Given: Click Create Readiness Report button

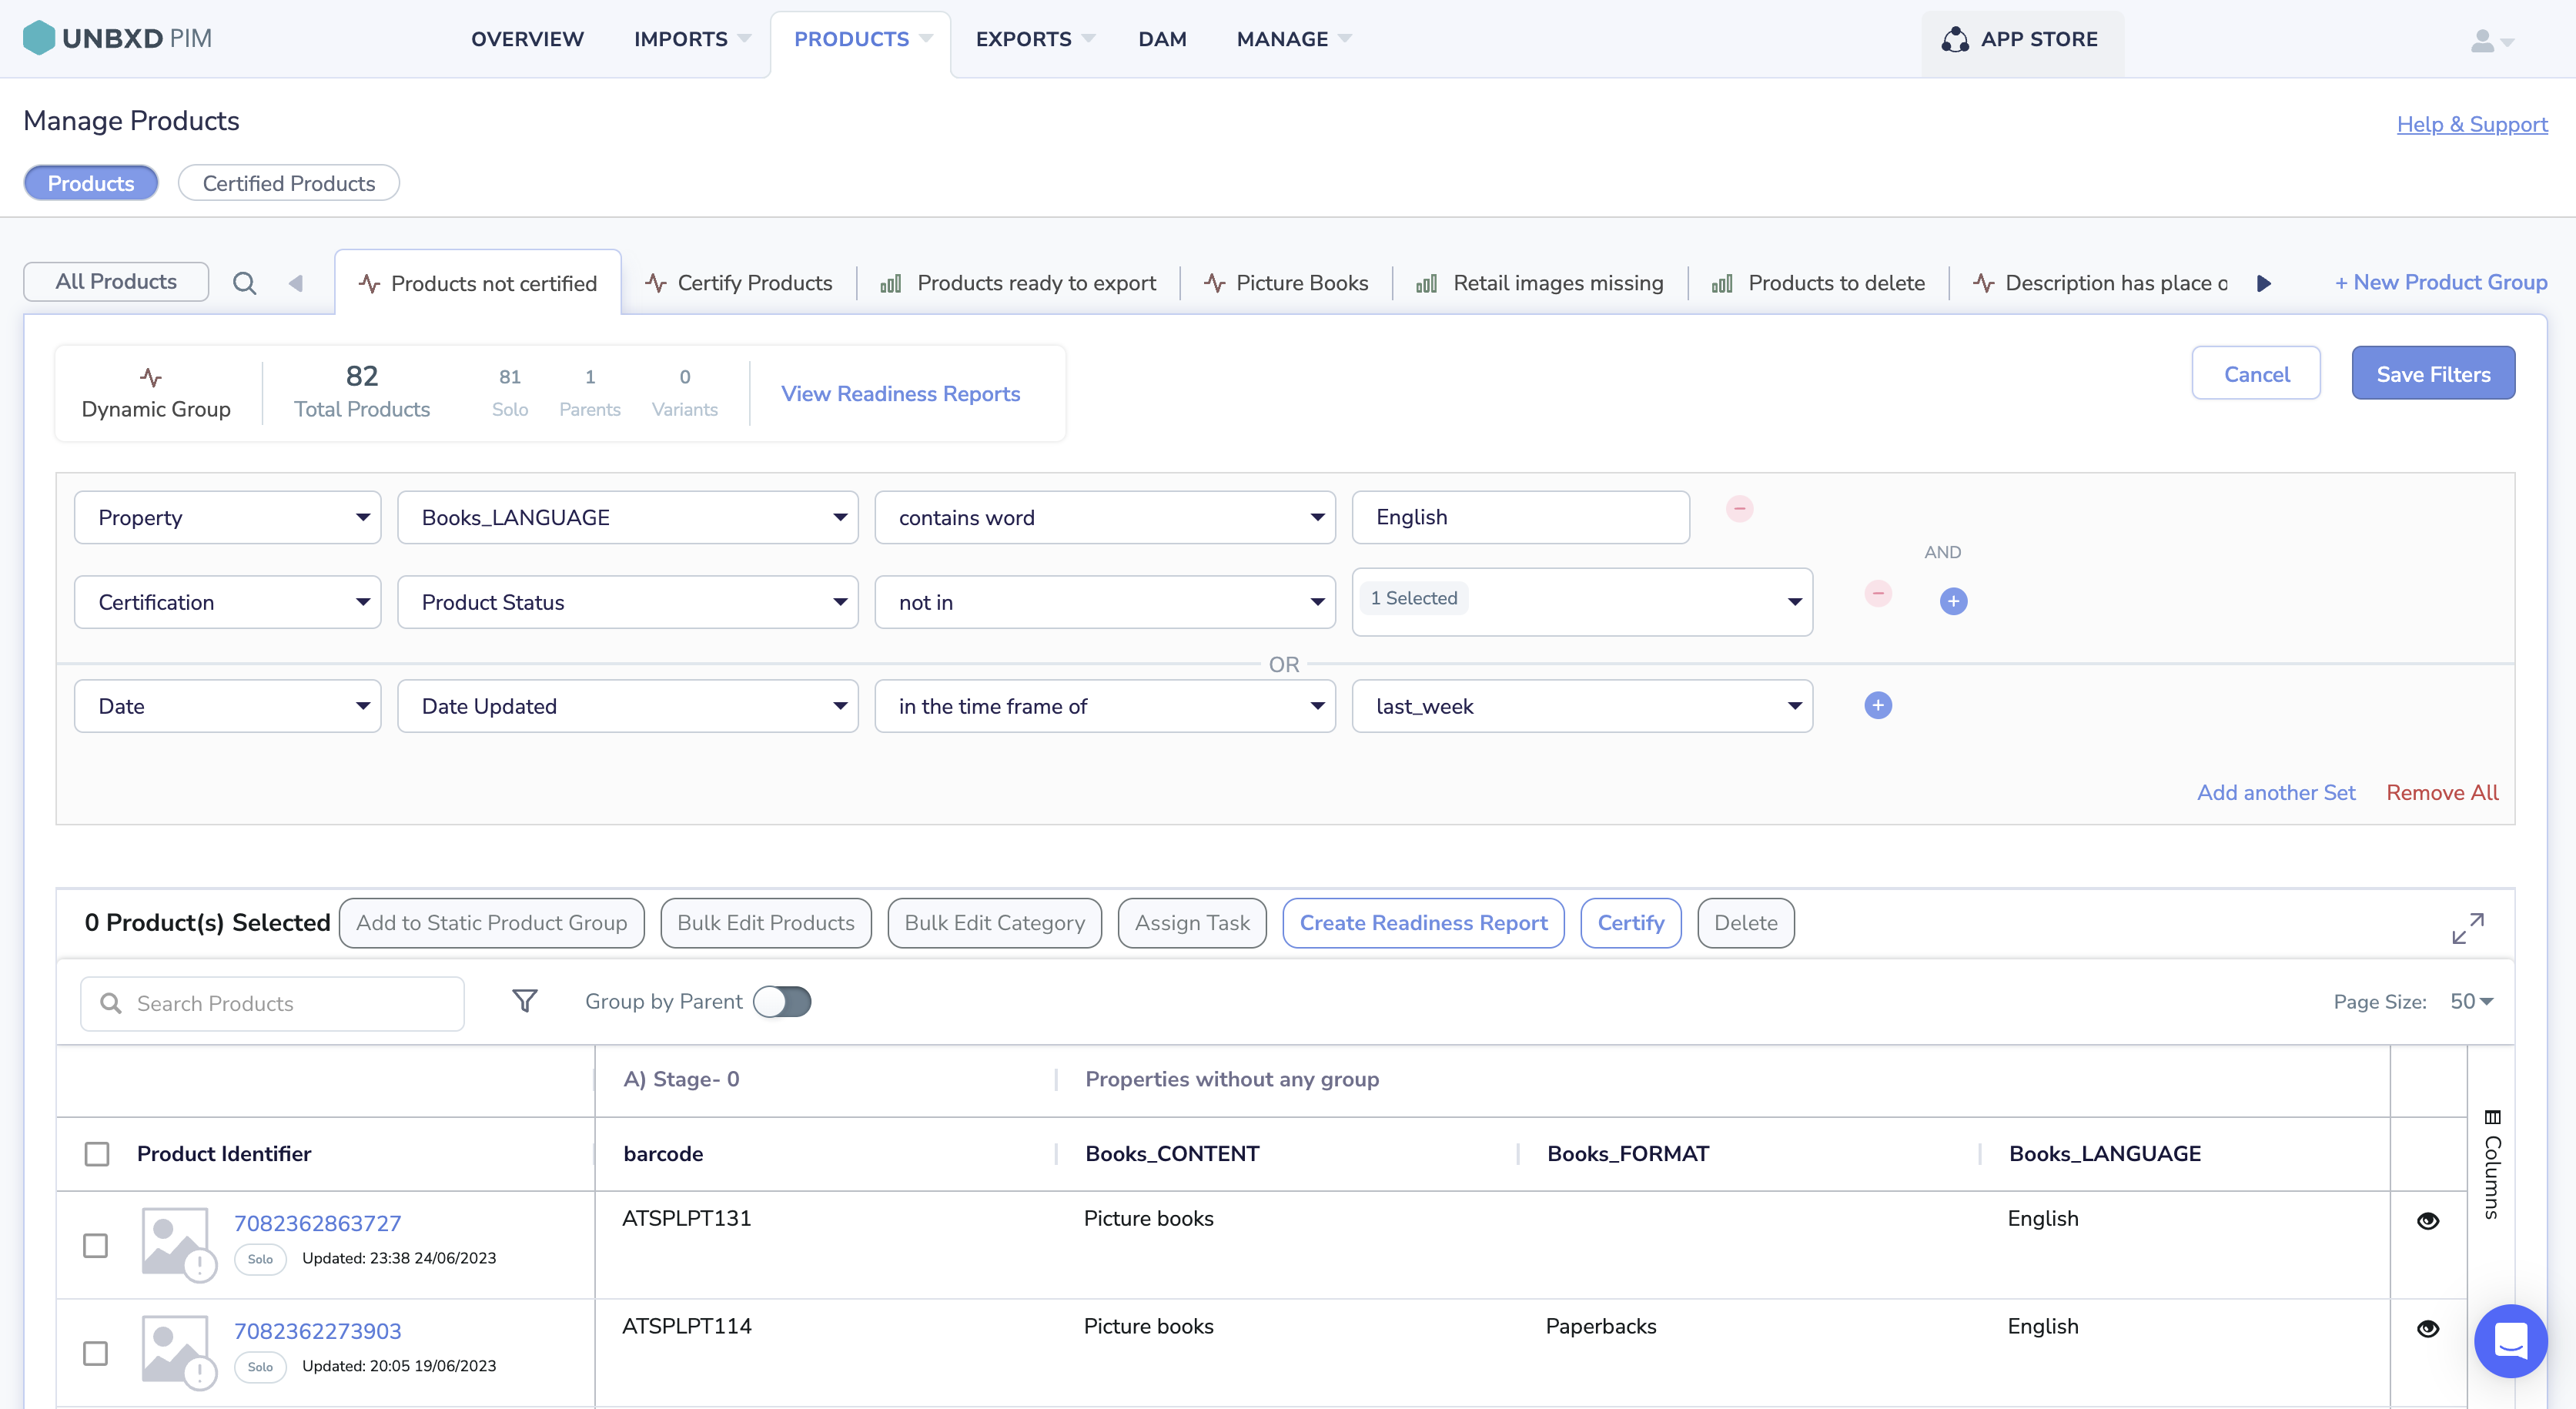Looking at the screenshot, I should click(x=1423, y=922).
